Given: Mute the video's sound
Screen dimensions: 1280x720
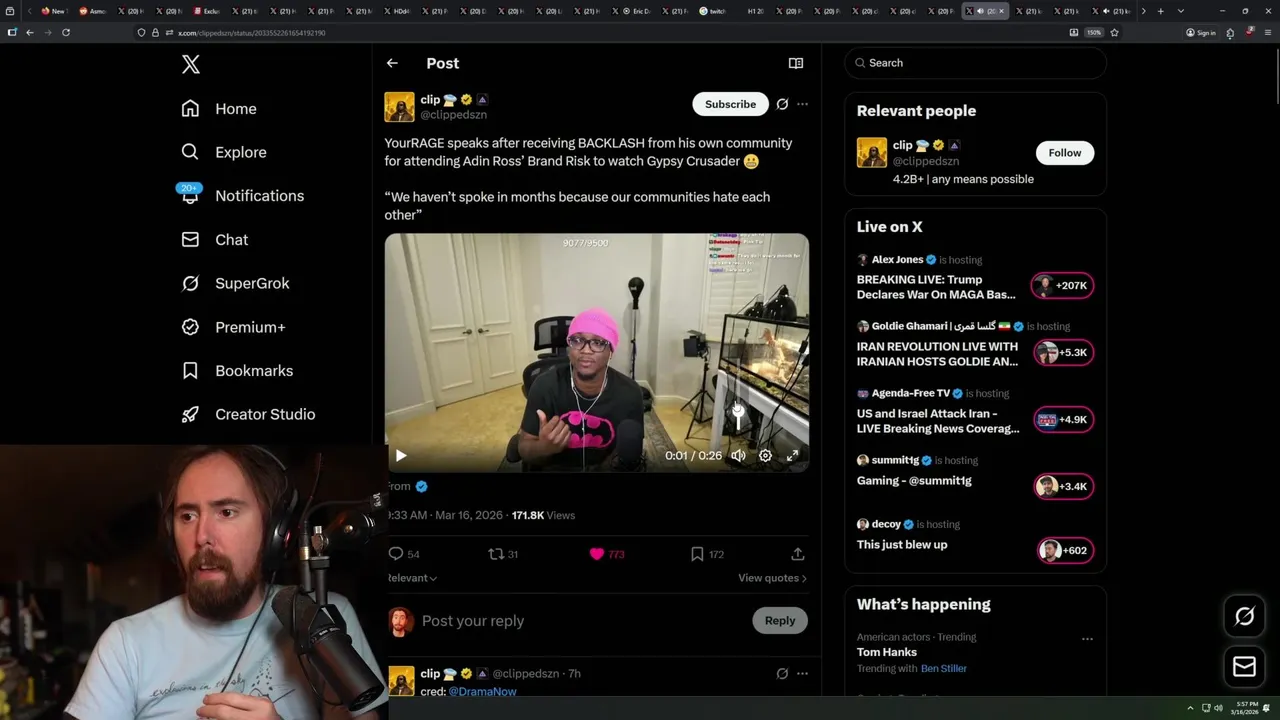Looking at the screenshot, I should 738,455.
